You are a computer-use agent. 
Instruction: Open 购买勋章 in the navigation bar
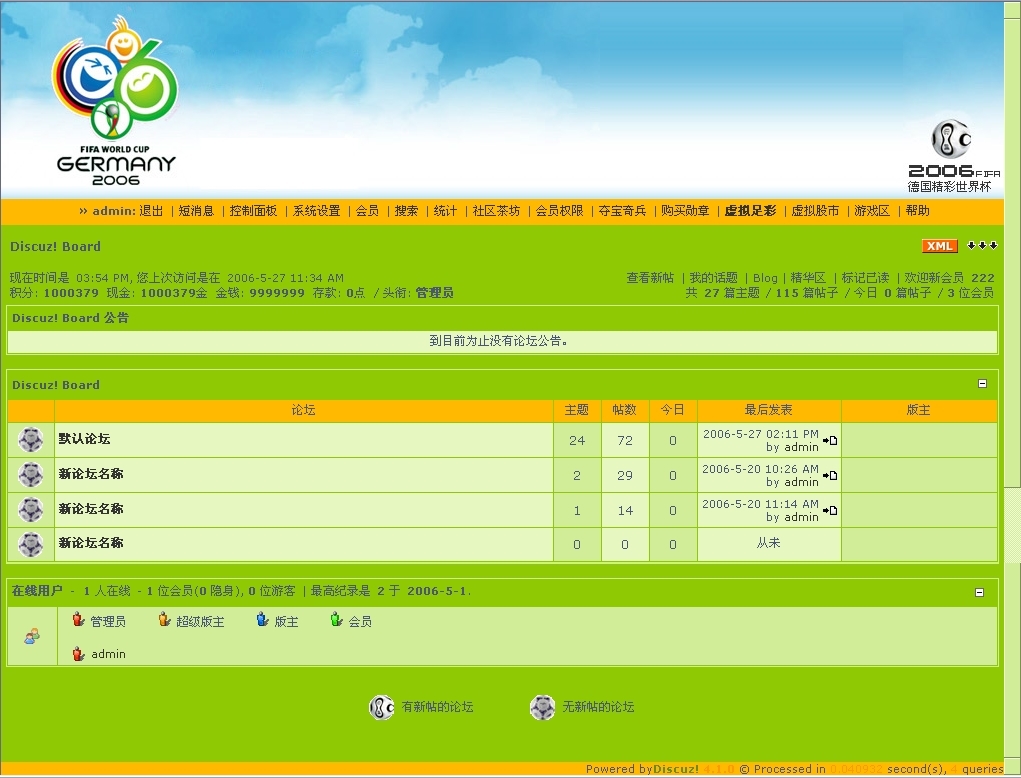(x=685, y=211)
